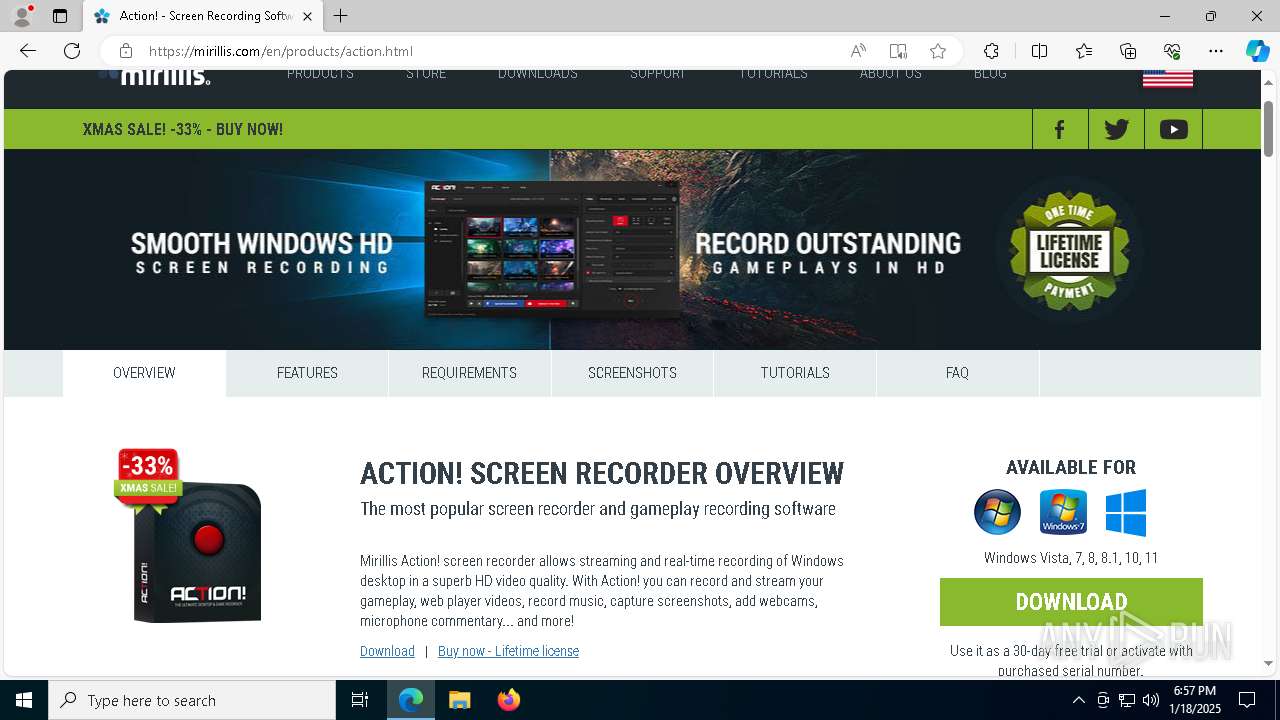This screenshot has height=720, width=1280.
Task: Click XMAS SALE -33% BUY NOW banner
Action: (x=183, y=129)
